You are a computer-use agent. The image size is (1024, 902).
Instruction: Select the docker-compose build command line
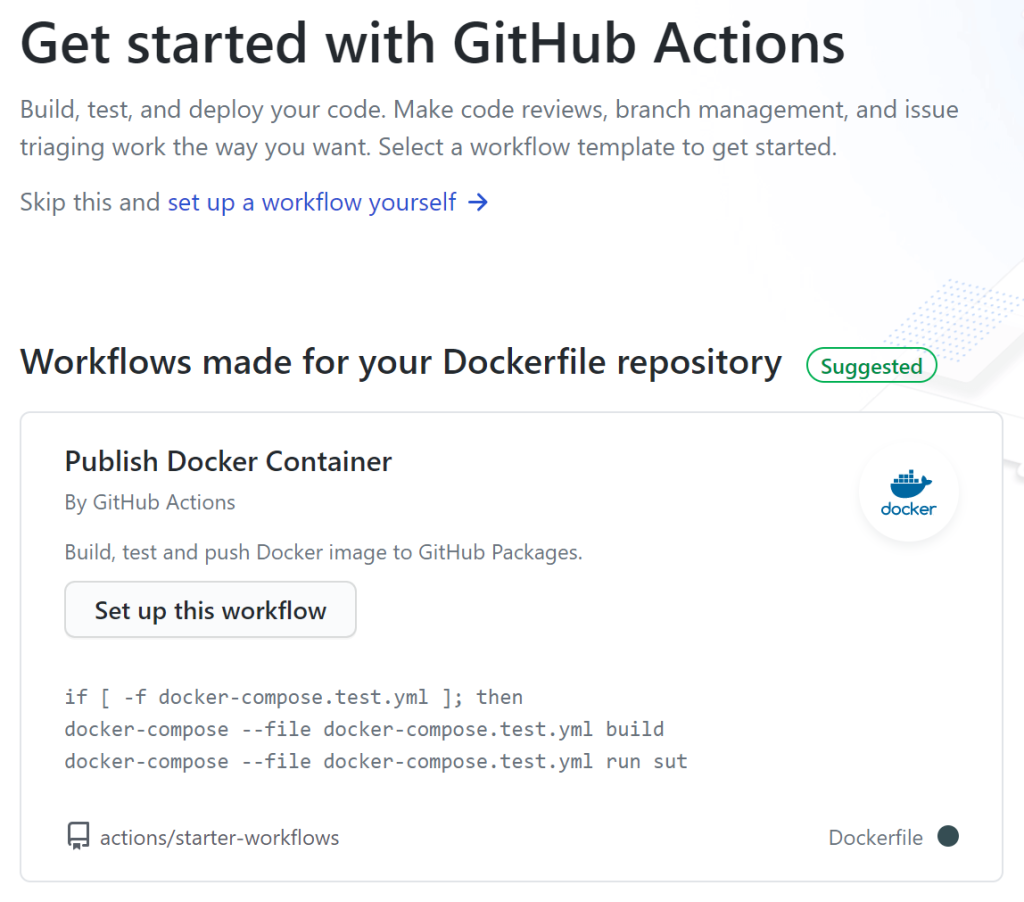tap(364, 729)
